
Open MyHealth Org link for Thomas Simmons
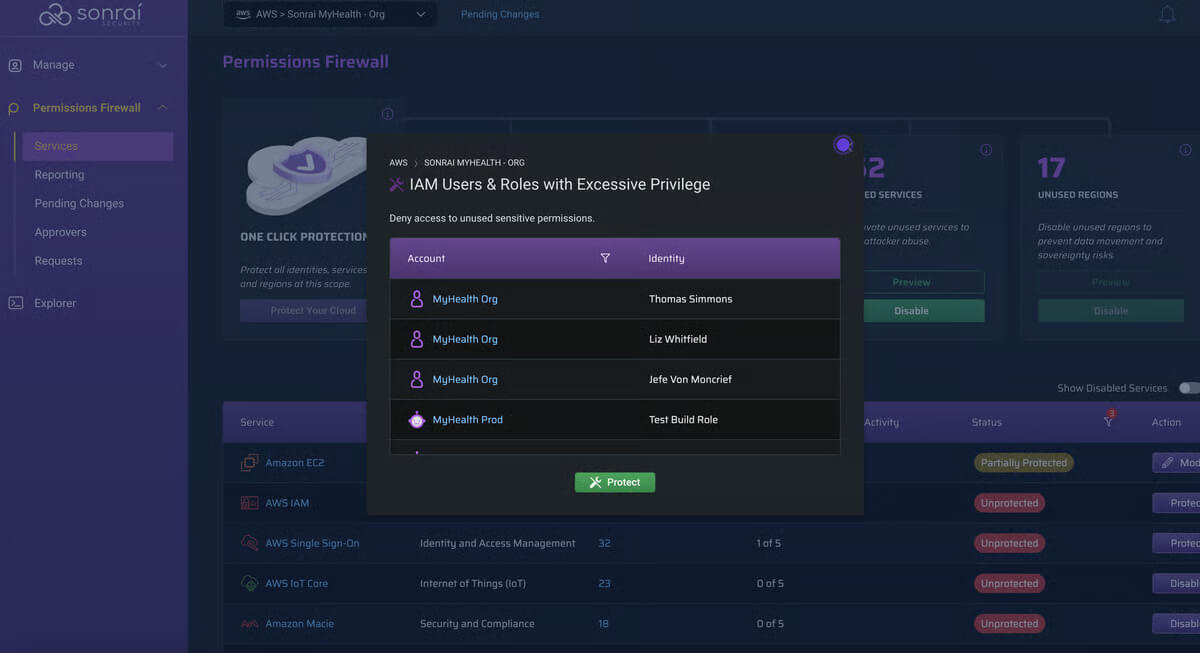[465, 299]
